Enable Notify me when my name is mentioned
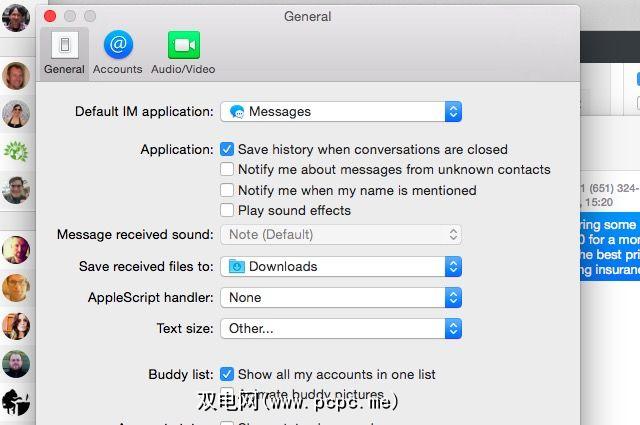This screenshot has width=640, height=425. (227, 190)
